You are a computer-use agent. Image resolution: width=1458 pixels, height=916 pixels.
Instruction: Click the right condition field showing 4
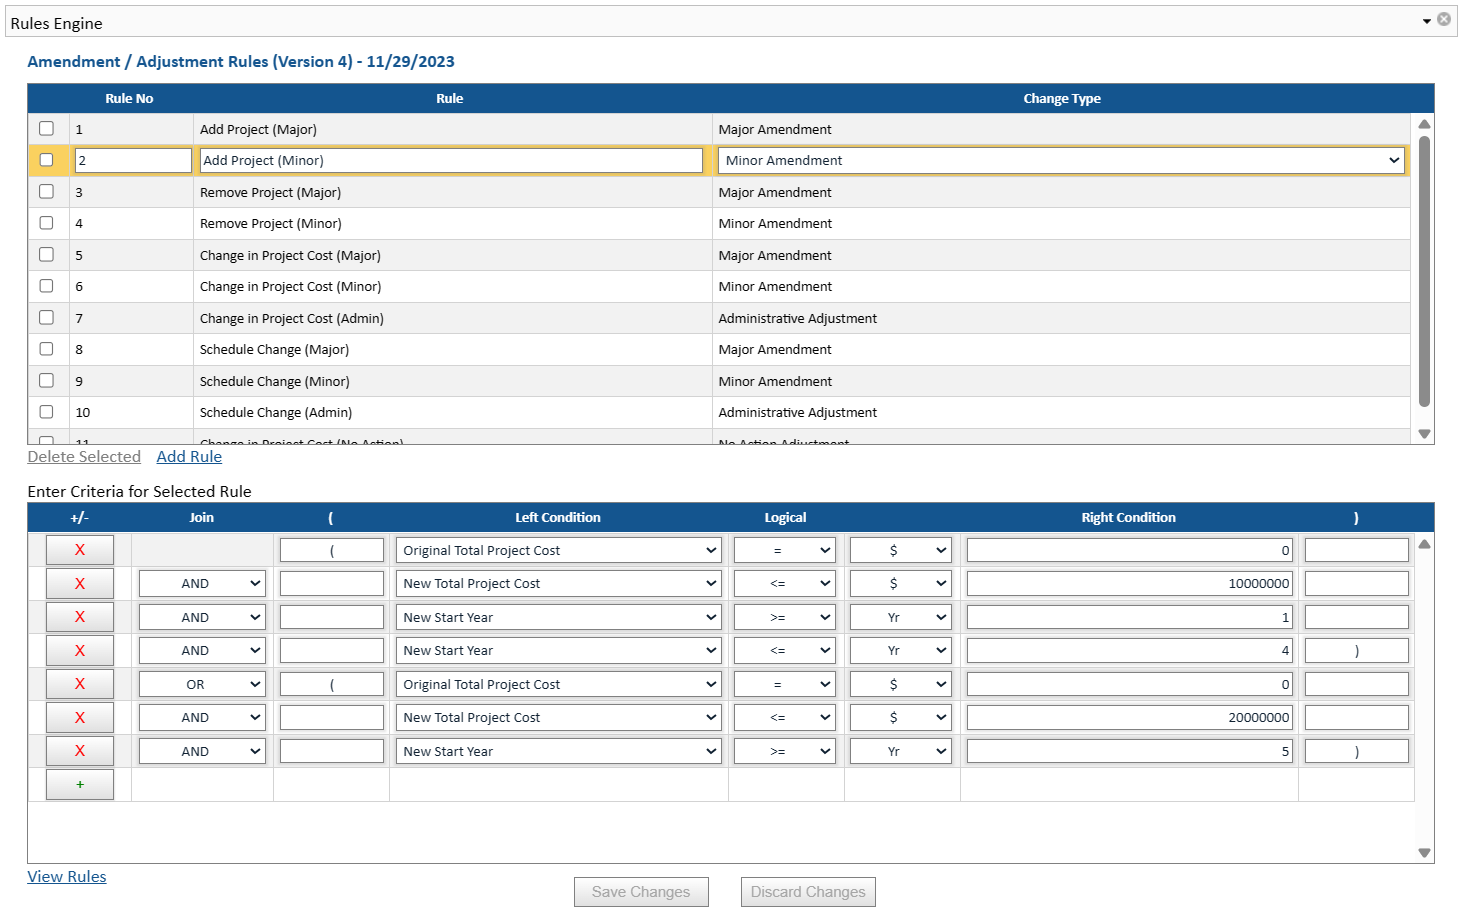[x=1129, y=651]
